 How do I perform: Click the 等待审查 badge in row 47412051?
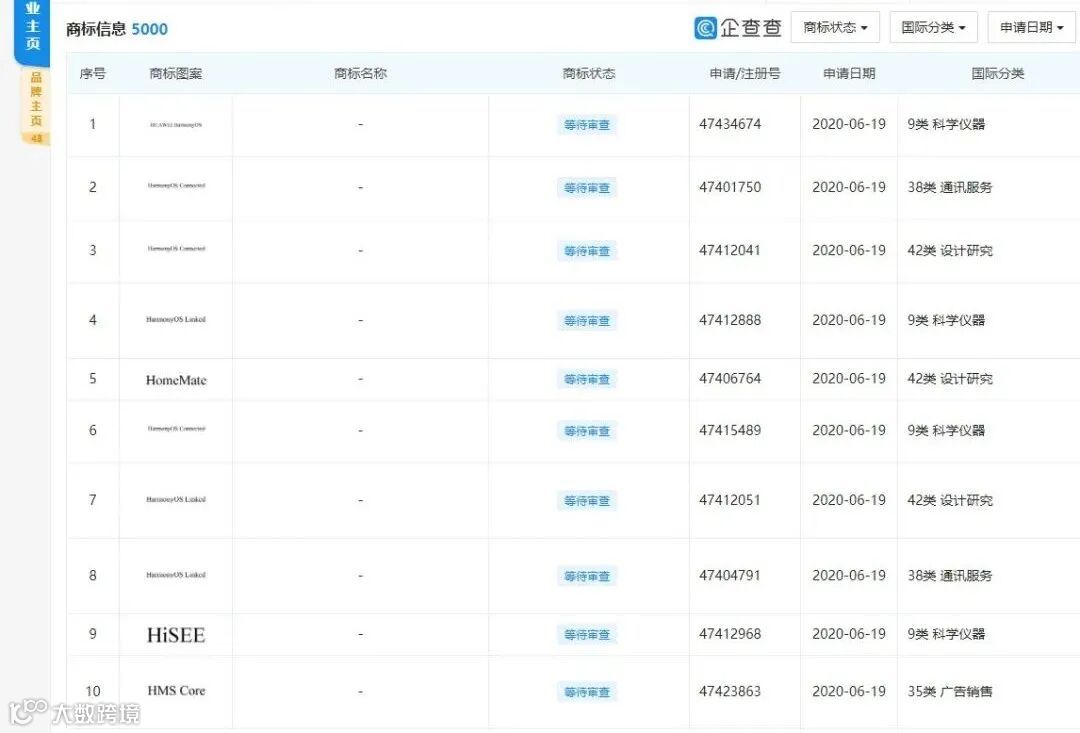pyautogui.click(x=587, y=501)
